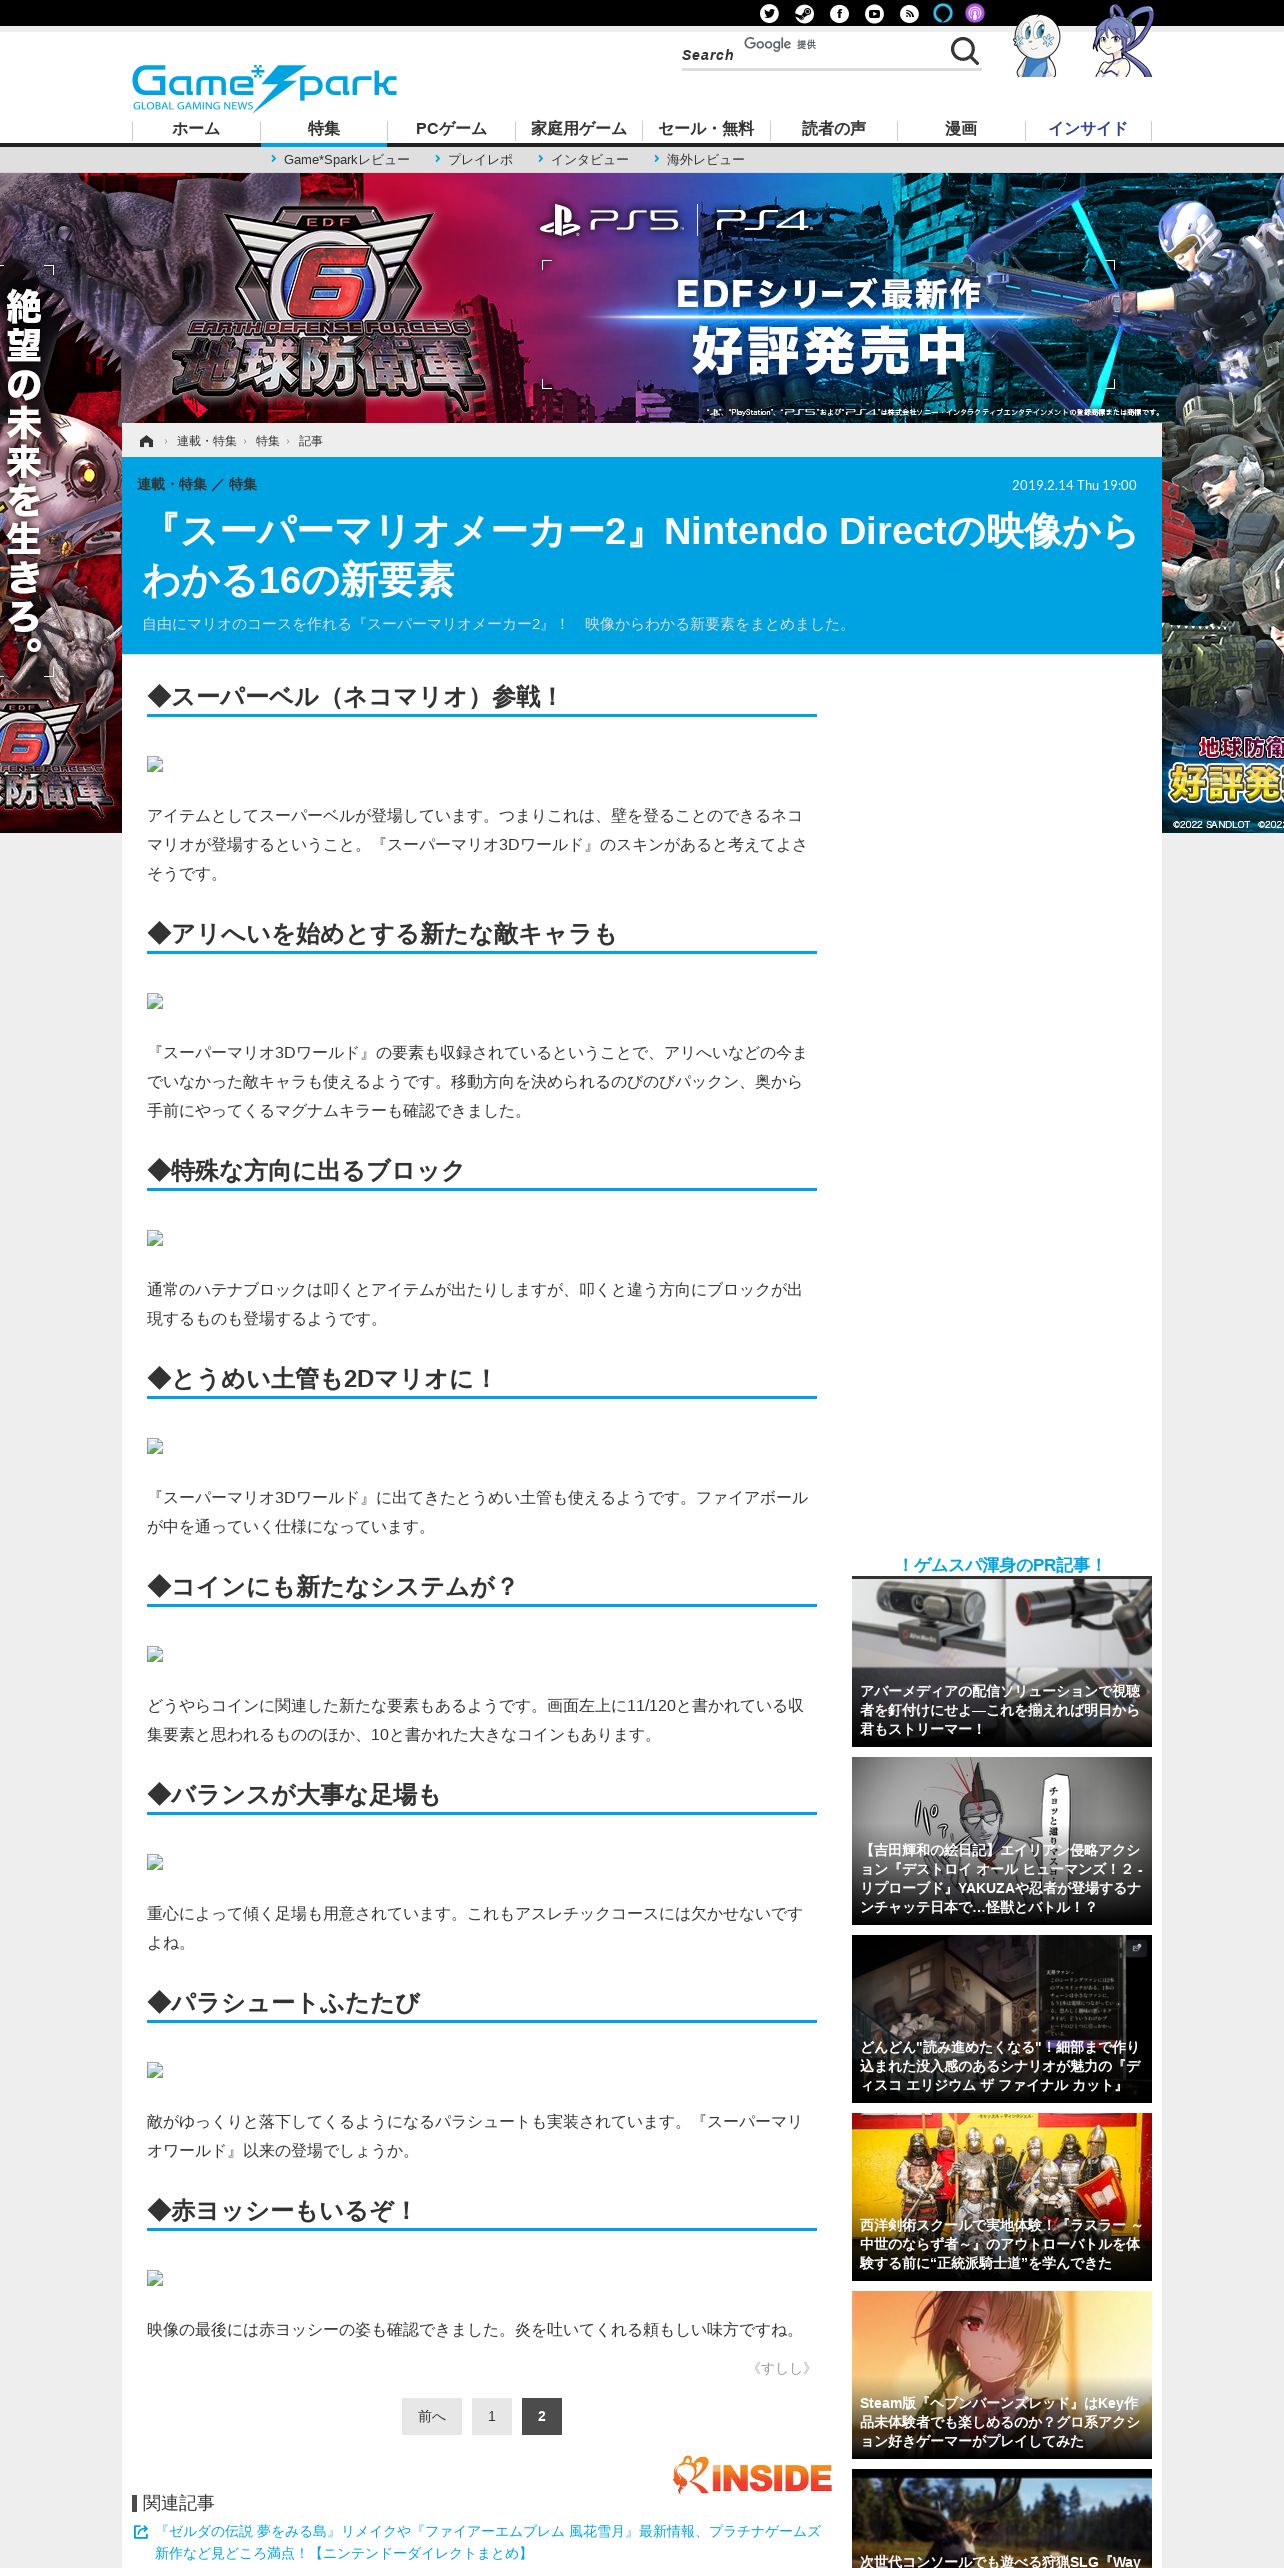Open ディスコ エリジウム PR article thumbnail
Image resolution: width=1284 pixels, height=2568 pixels.
click(x=1002, y=2018)
